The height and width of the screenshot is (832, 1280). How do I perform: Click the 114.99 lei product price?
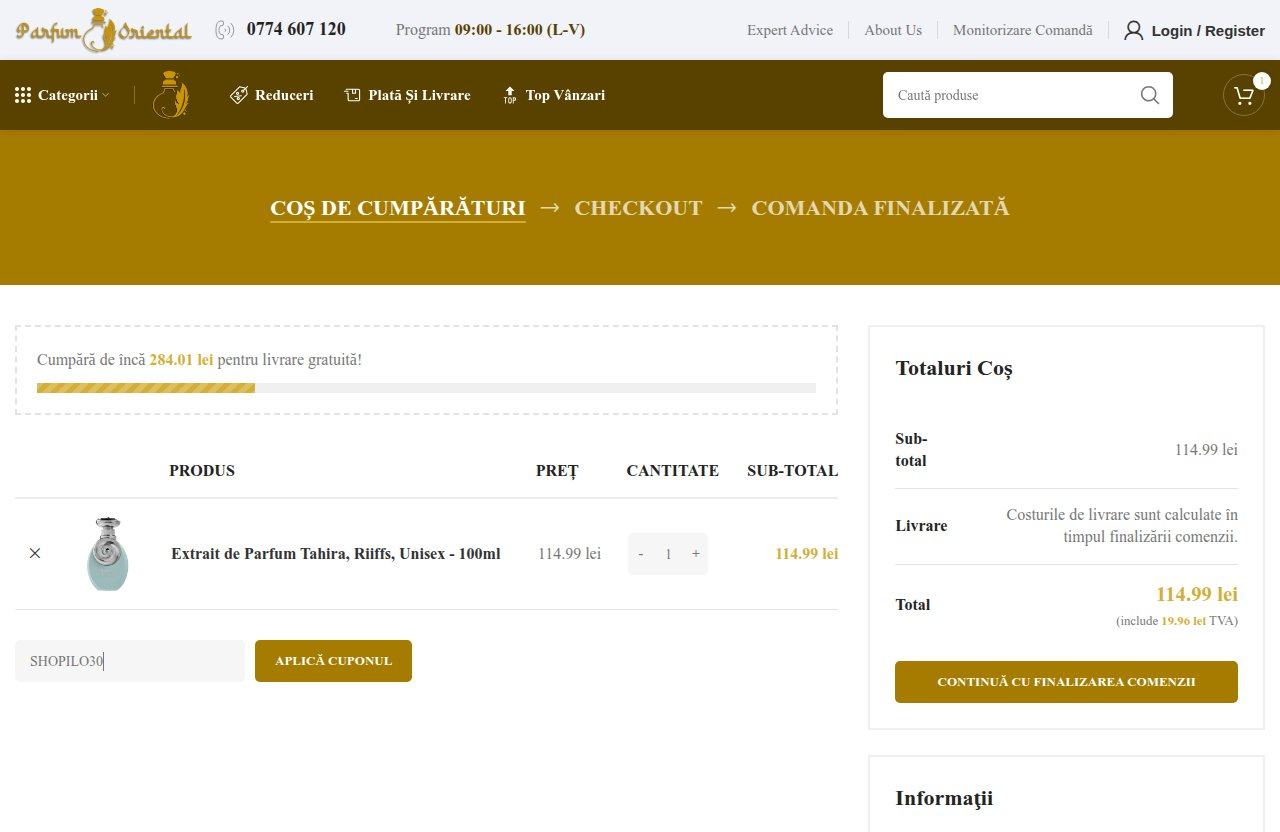569,554
